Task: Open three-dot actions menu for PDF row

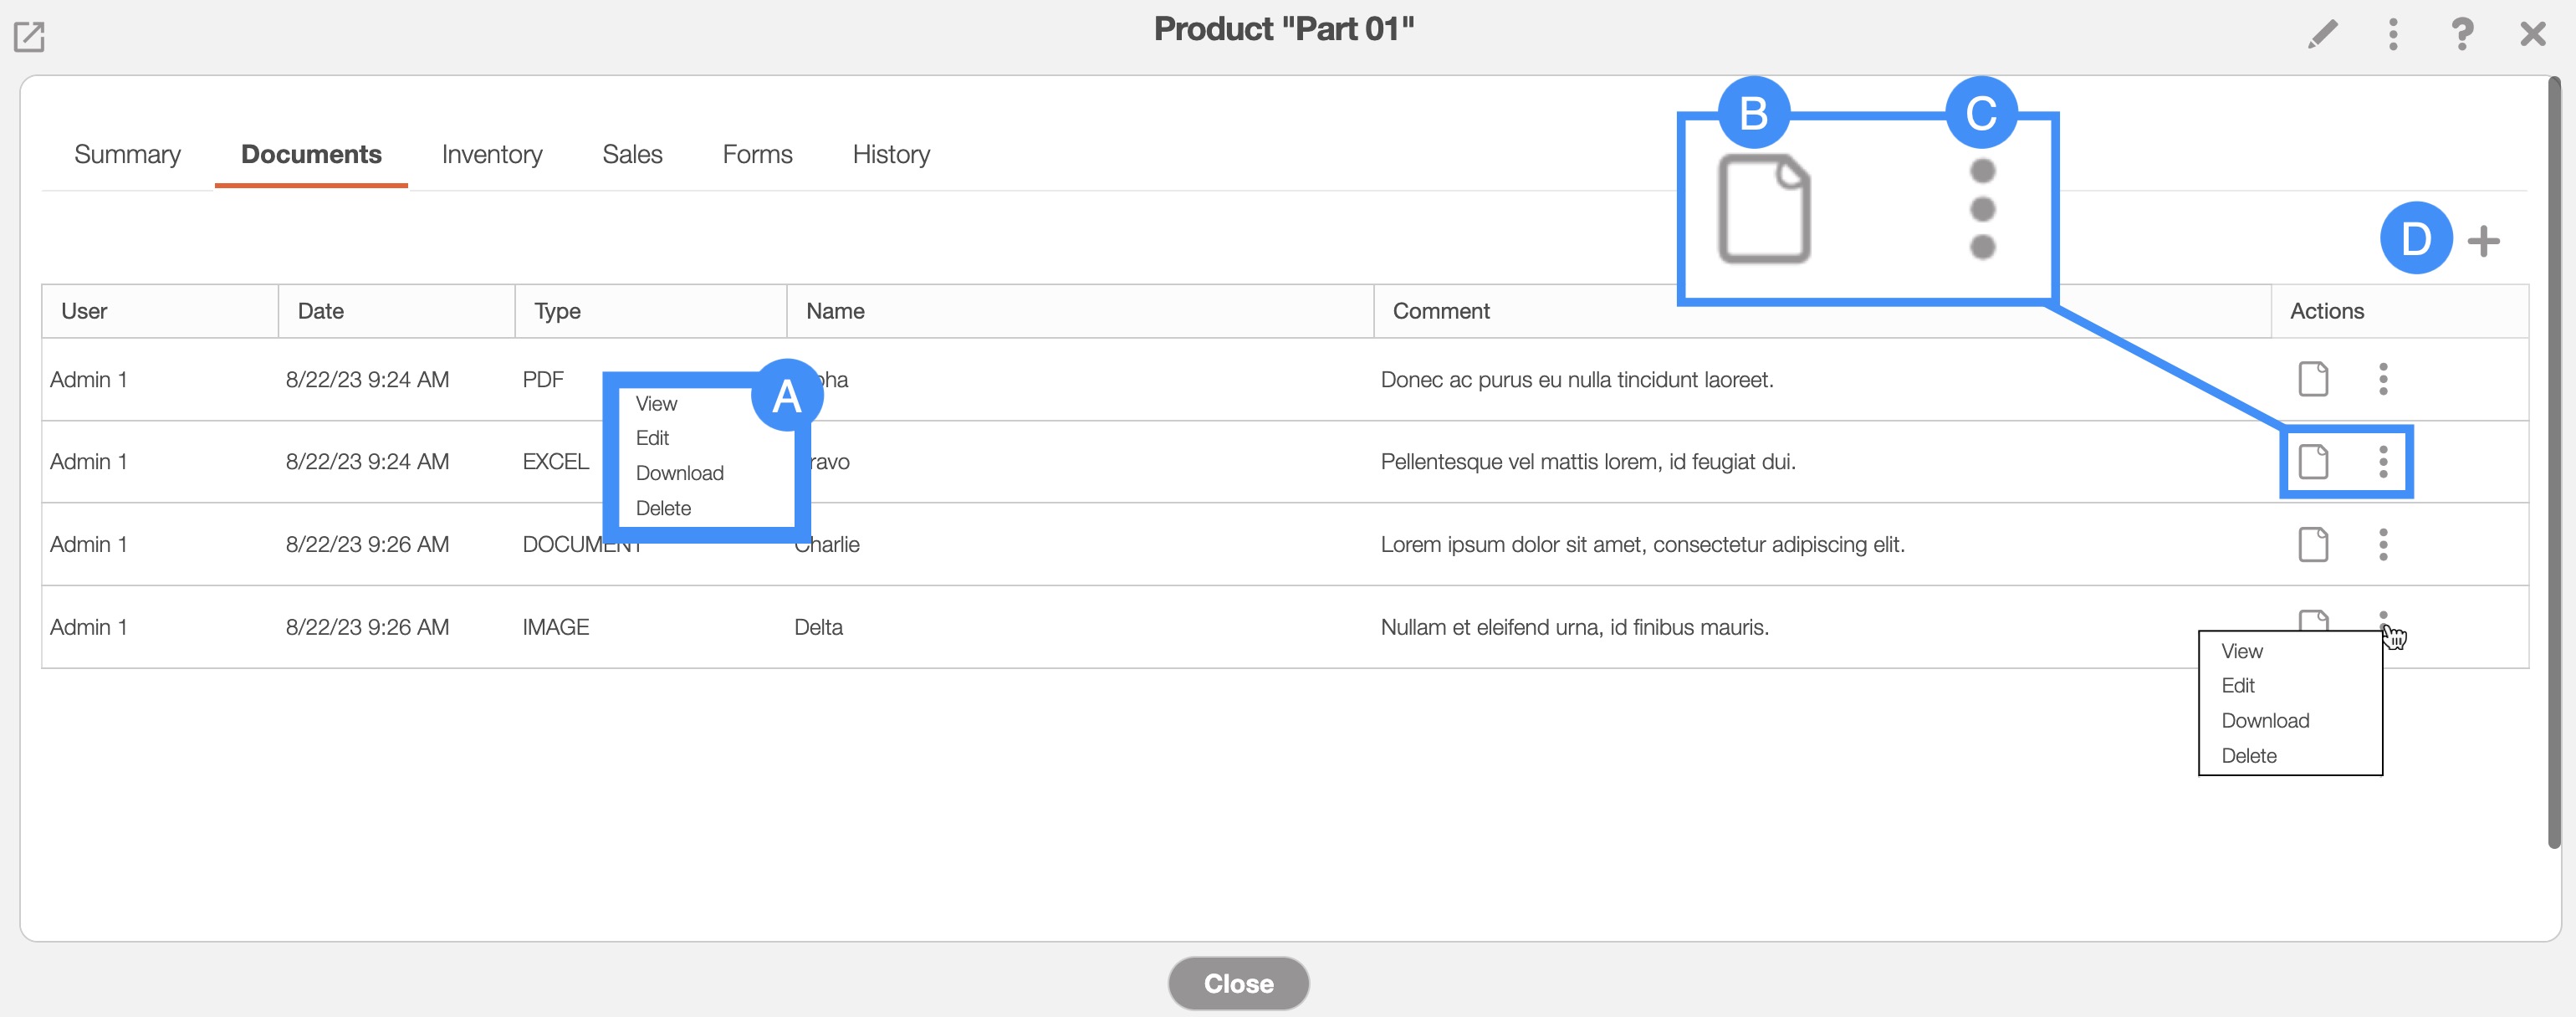Action: 2383,379
